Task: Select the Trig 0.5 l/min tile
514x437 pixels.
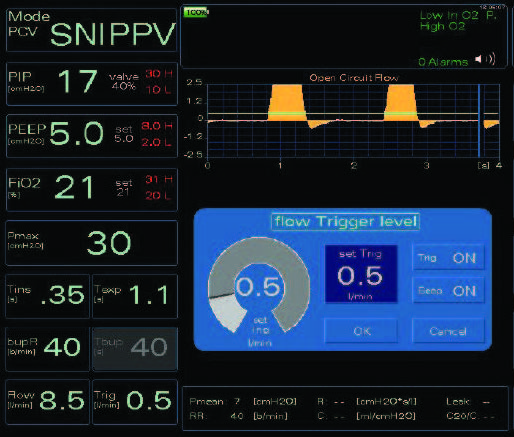Action: point(135,402)
